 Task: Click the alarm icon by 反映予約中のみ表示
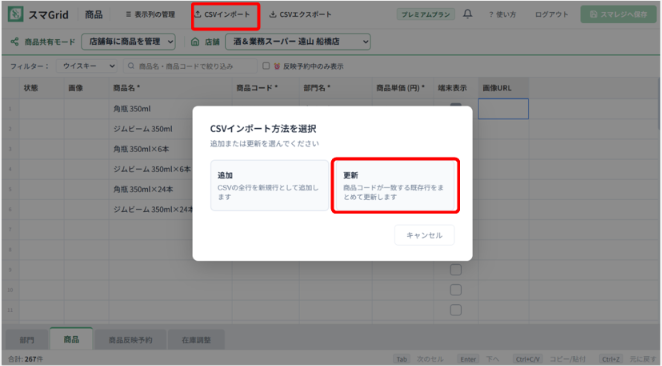[277, 66]
